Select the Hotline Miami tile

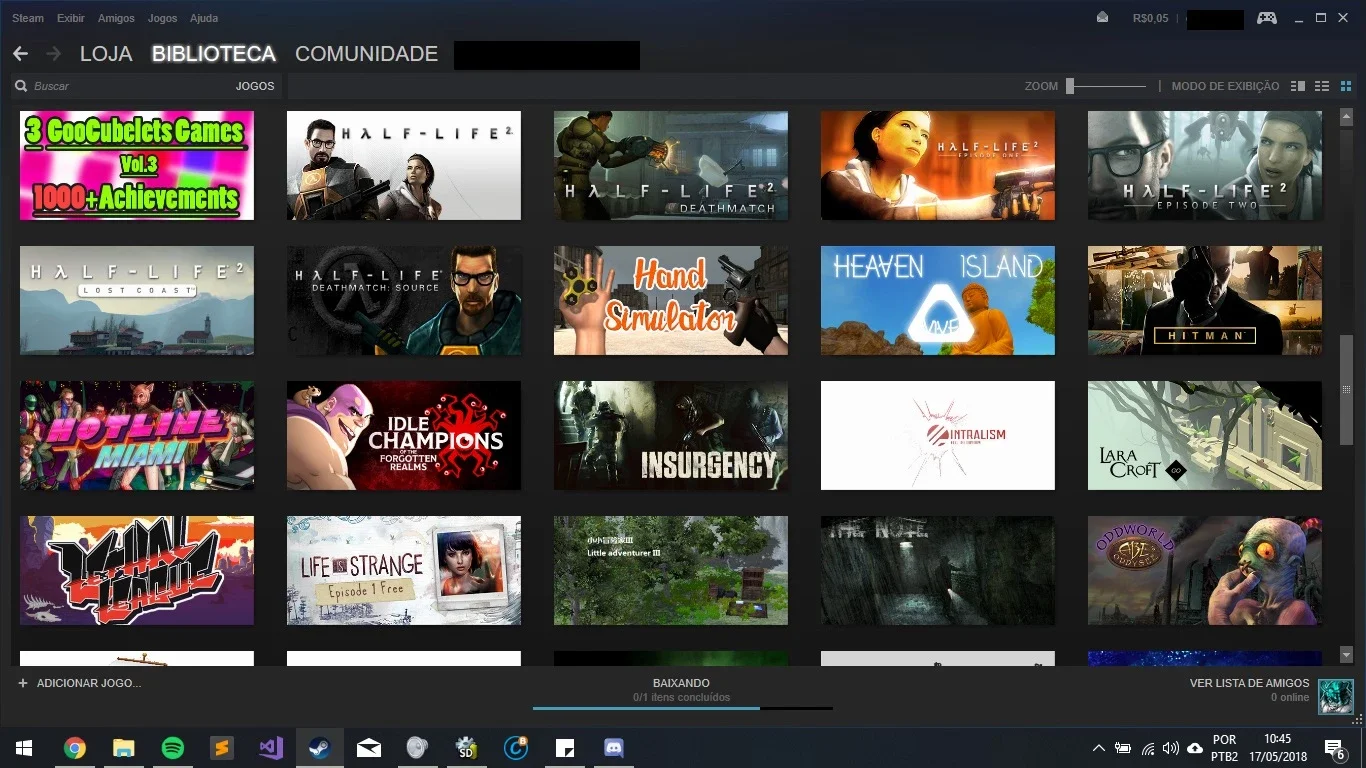coord(137,435)
